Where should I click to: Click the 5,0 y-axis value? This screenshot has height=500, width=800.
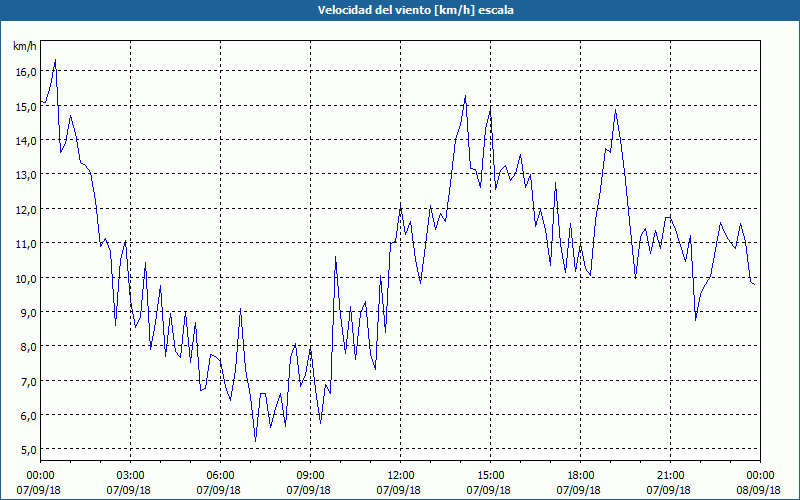click(29, 450)
